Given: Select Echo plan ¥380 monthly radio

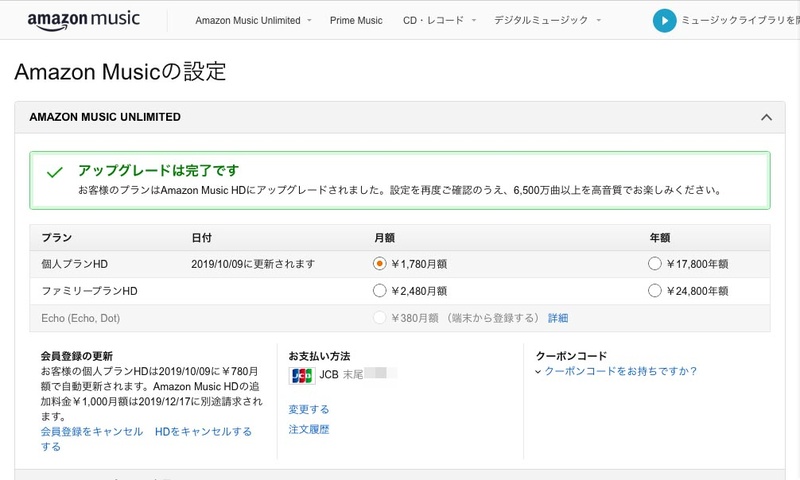Looking at the screenshot, I should pyautogui.click(x=379, y=318).
